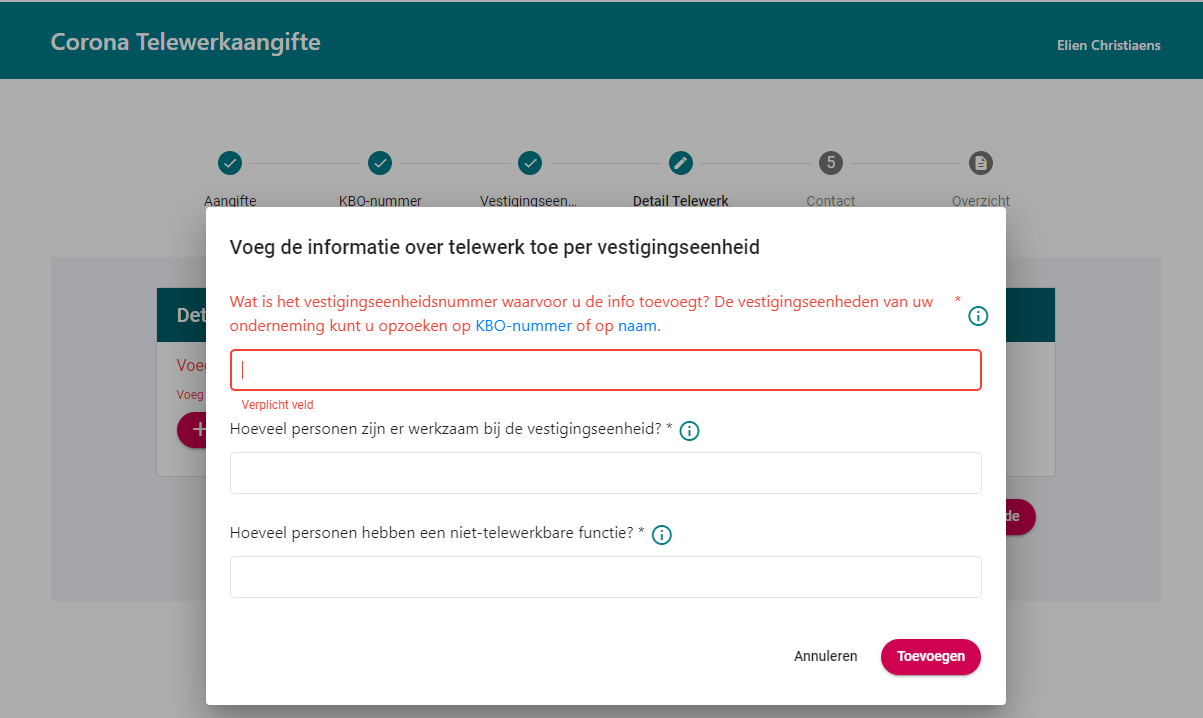The image size is (1203, 718).
Task: Focus the vestigingseenheidsnummer required field
Action: 606,370
